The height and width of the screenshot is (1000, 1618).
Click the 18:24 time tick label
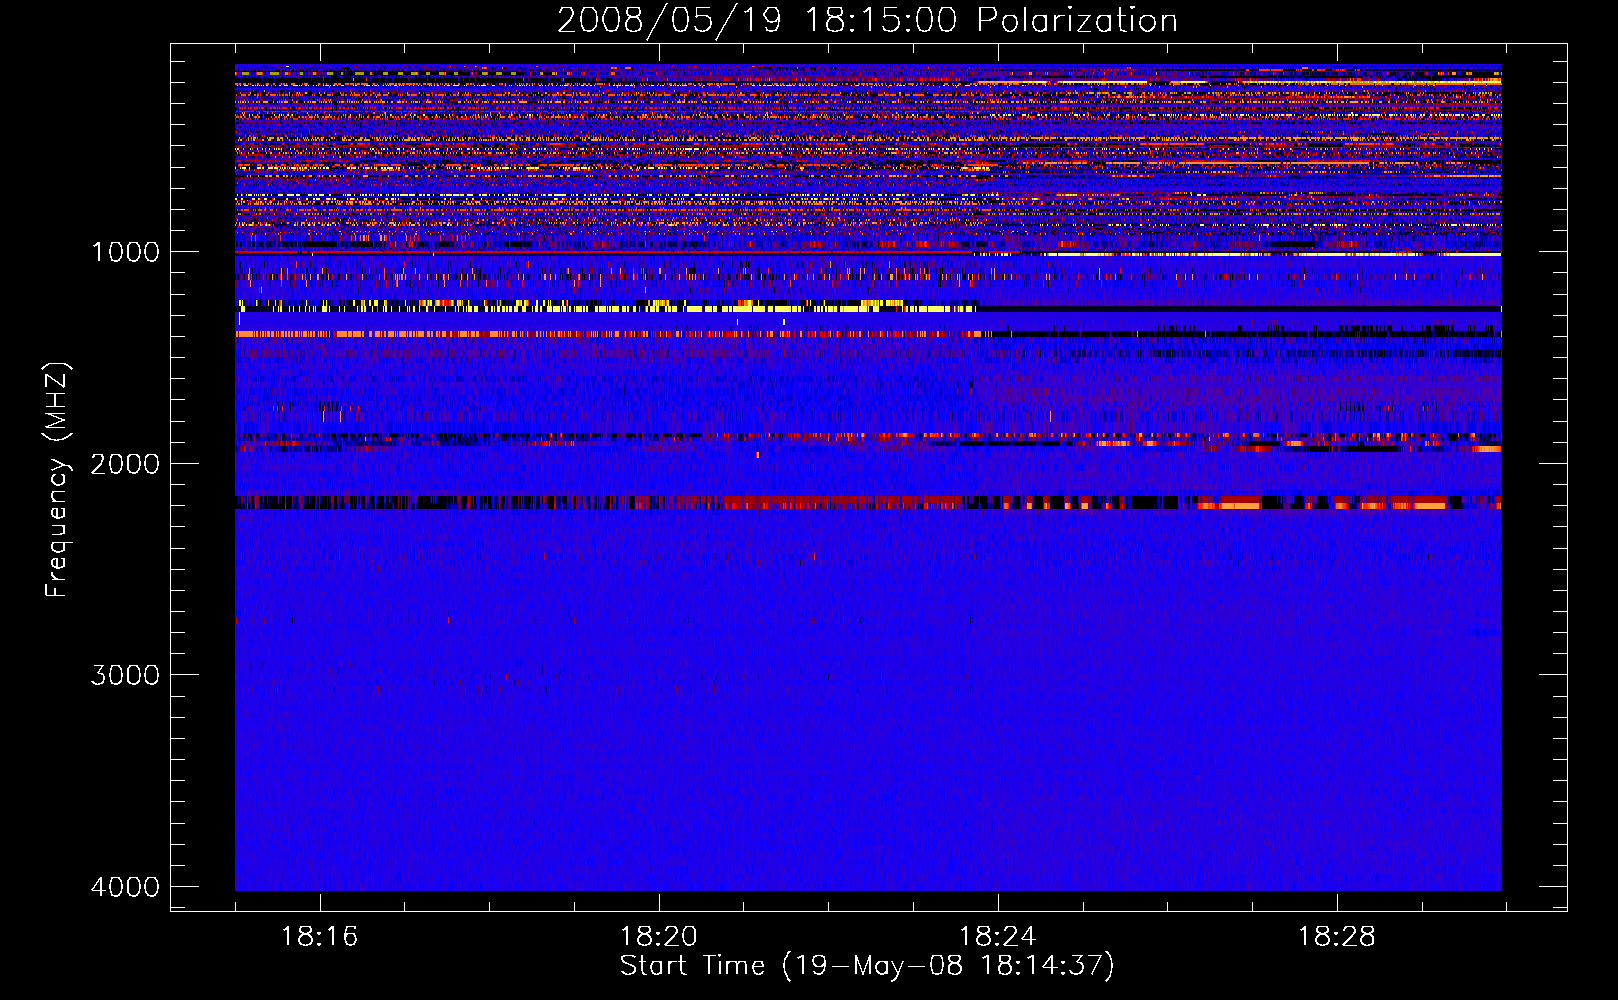point(997,937)
